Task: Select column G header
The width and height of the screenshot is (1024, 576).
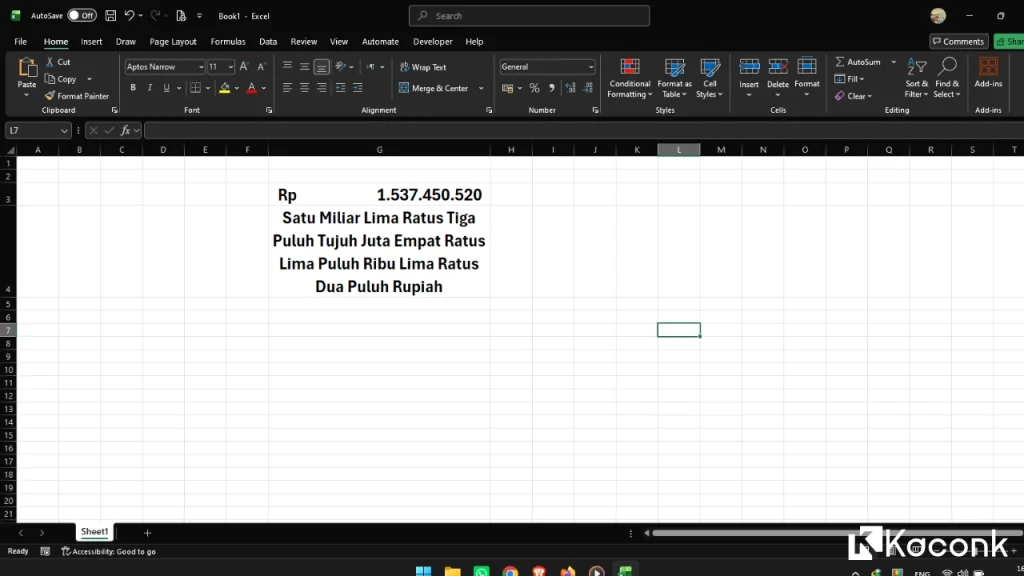Action: pyautogui.click(x=379, y=150)
